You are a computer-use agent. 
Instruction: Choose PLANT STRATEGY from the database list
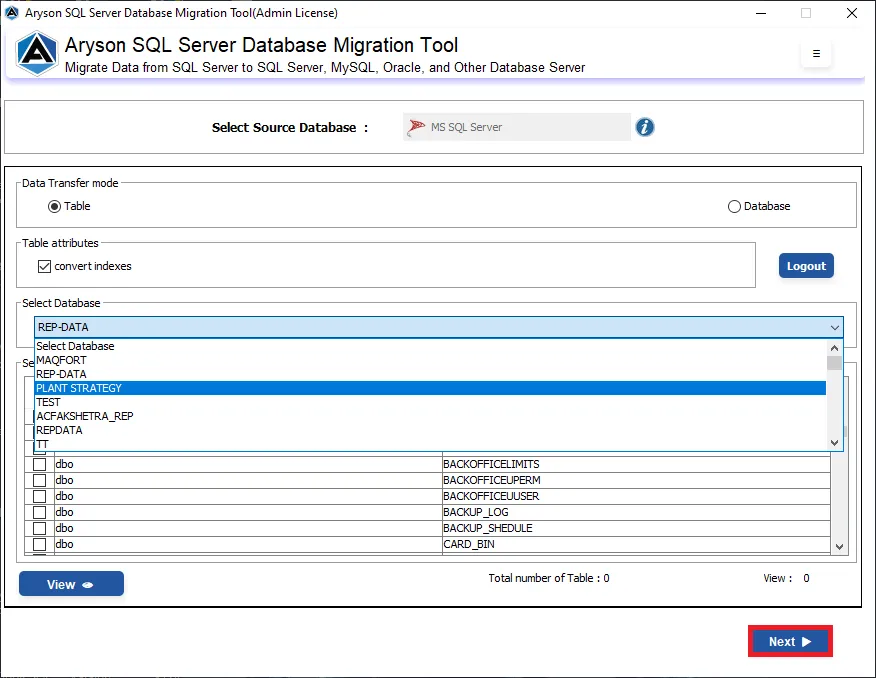pos(430,388)
